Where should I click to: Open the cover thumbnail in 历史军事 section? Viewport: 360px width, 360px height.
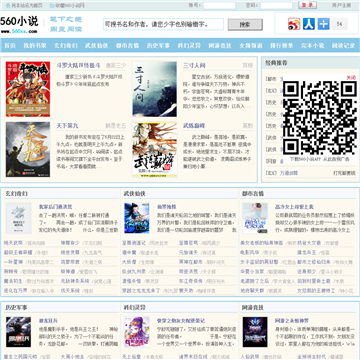tap(18, 332)
